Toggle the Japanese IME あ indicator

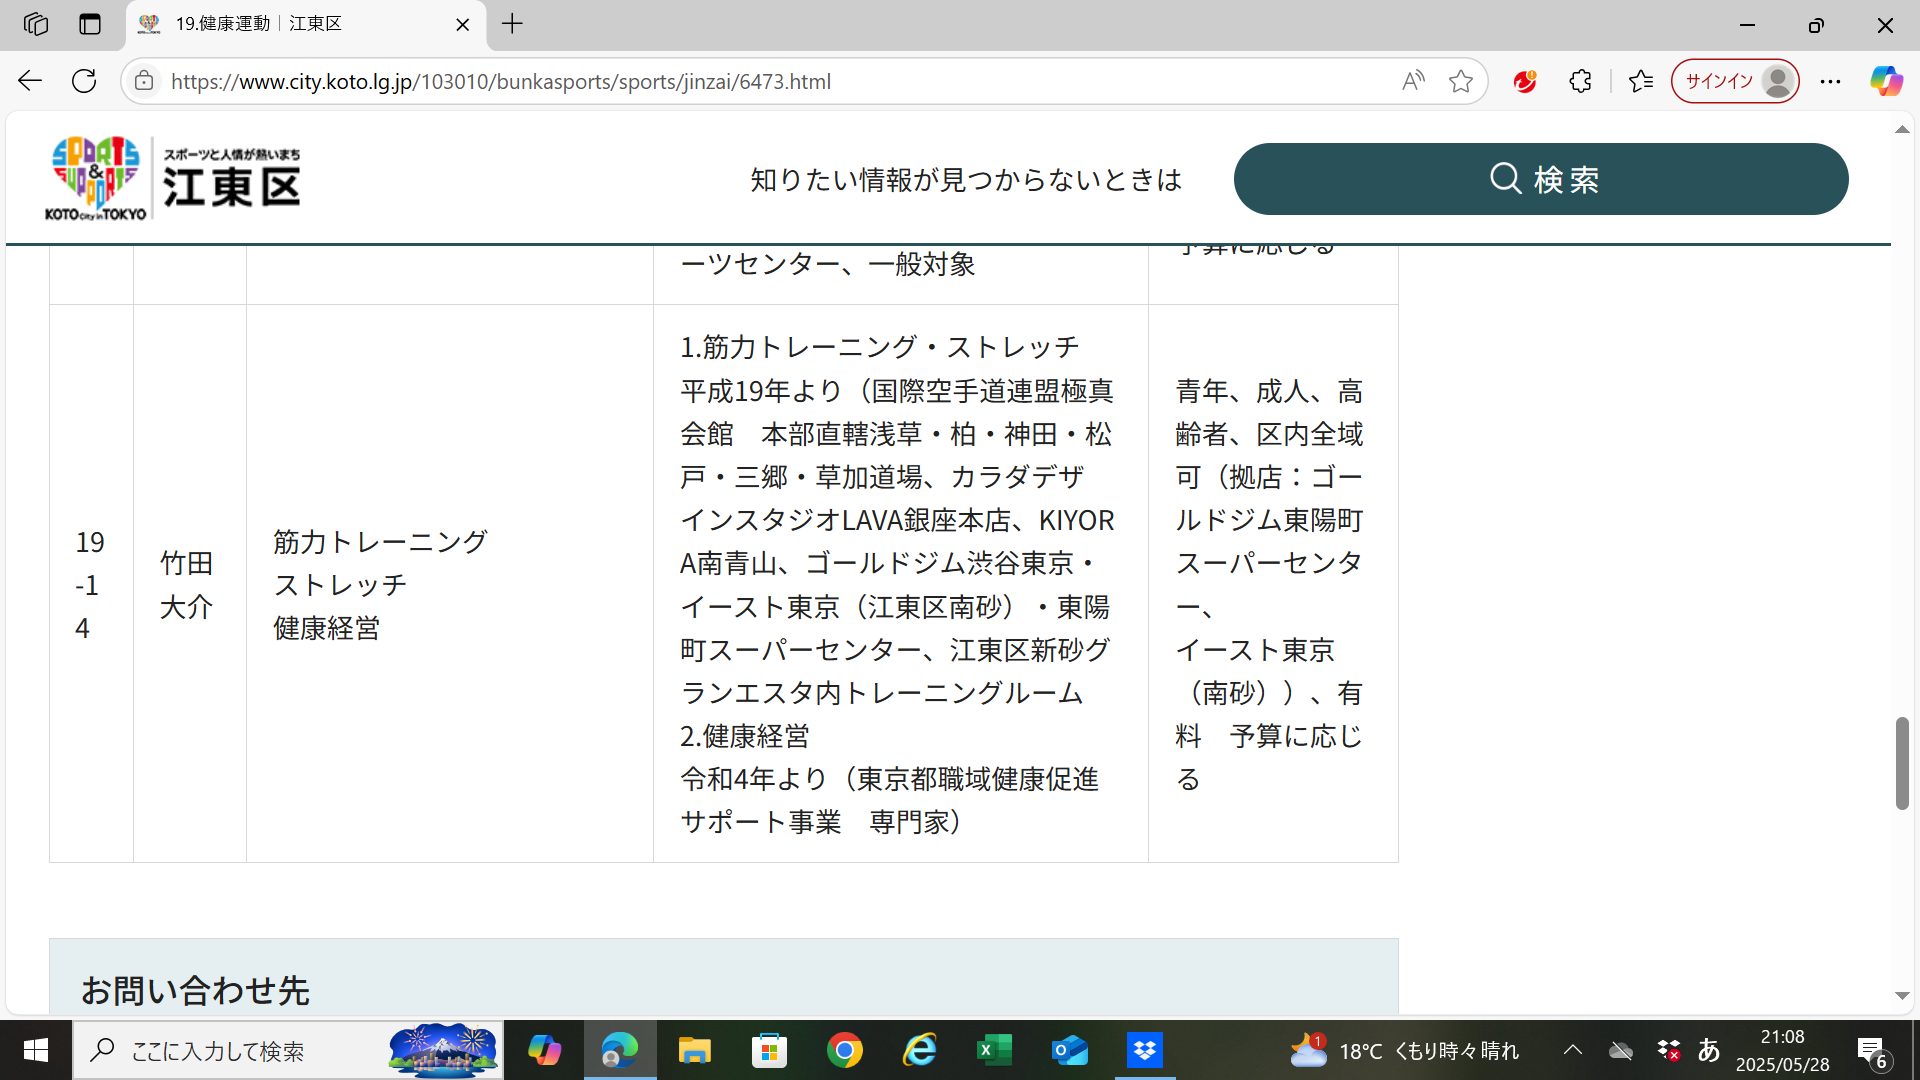[1708, 1050]
